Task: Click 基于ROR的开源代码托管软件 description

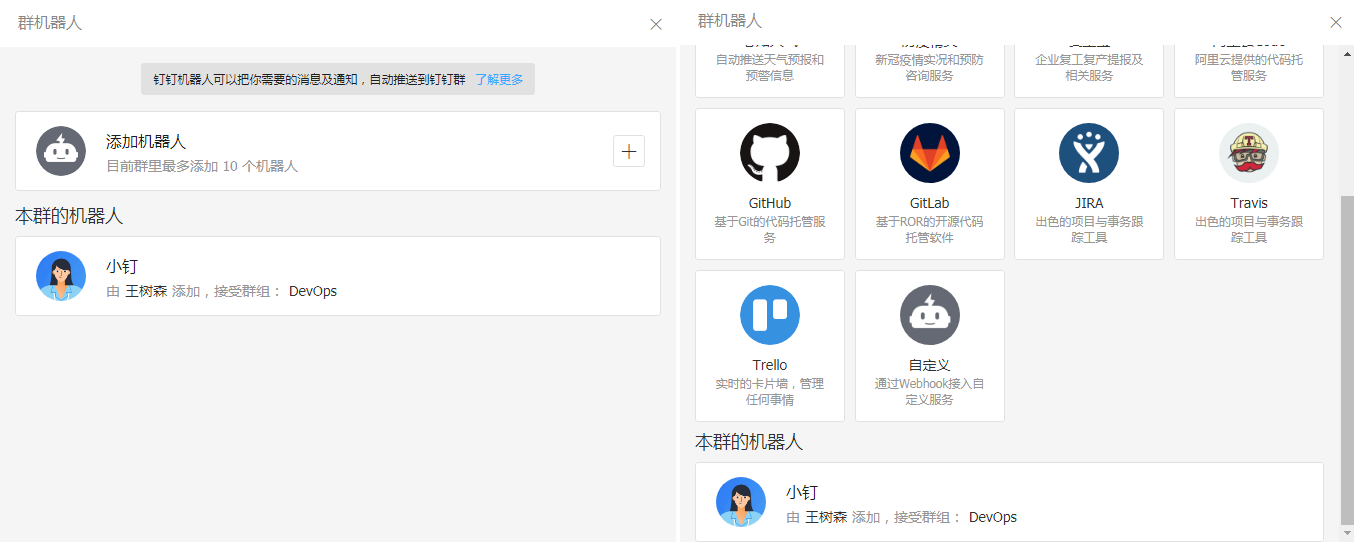Action: coord(930,229)
